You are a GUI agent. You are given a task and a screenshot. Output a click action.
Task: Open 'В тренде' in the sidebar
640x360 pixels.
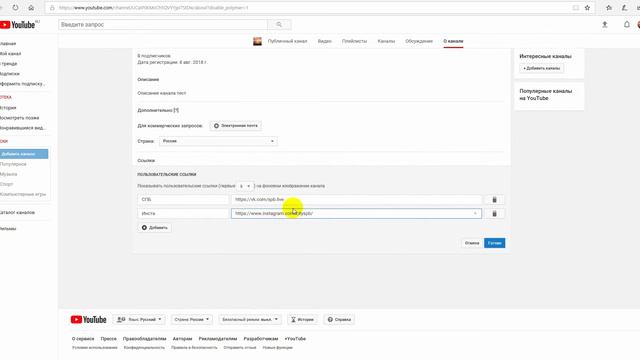point(9,64)
